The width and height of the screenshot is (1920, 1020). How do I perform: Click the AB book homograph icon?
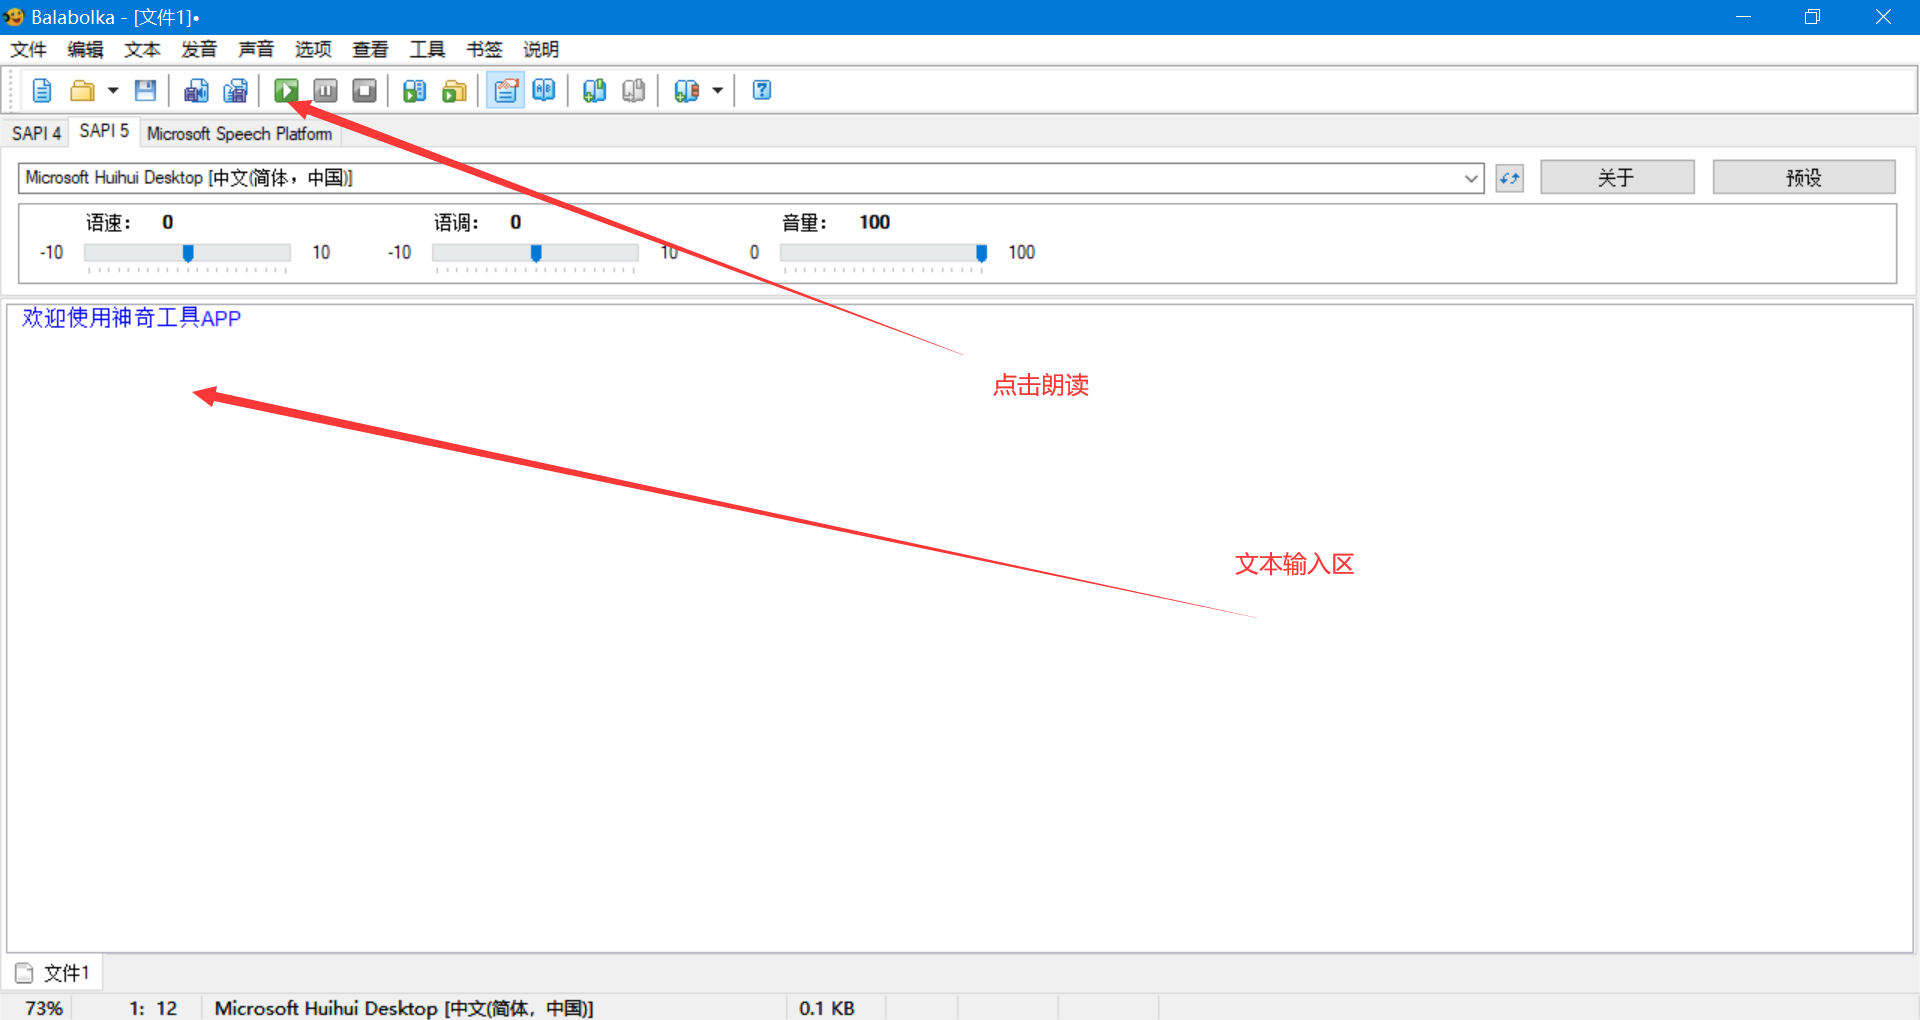pyautogui.click(x=544, y=91)
